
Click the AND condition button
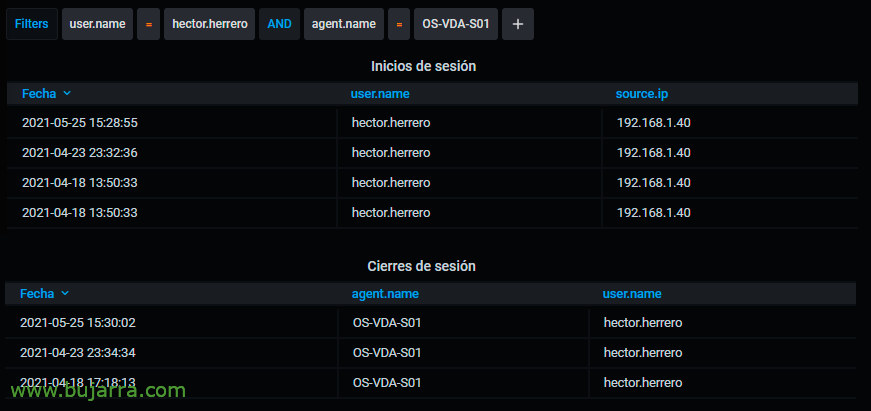tap(279, 24)
